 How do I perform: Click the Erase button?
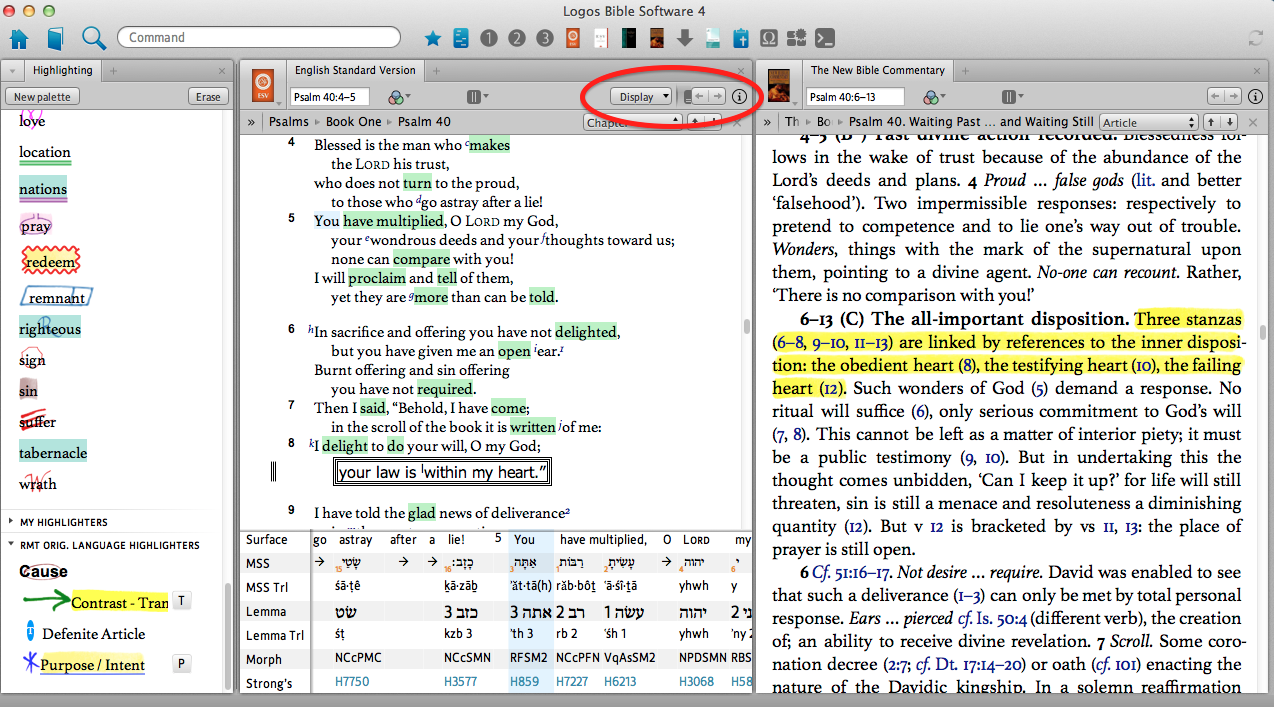pyautogui.click(x=208, y=97)
